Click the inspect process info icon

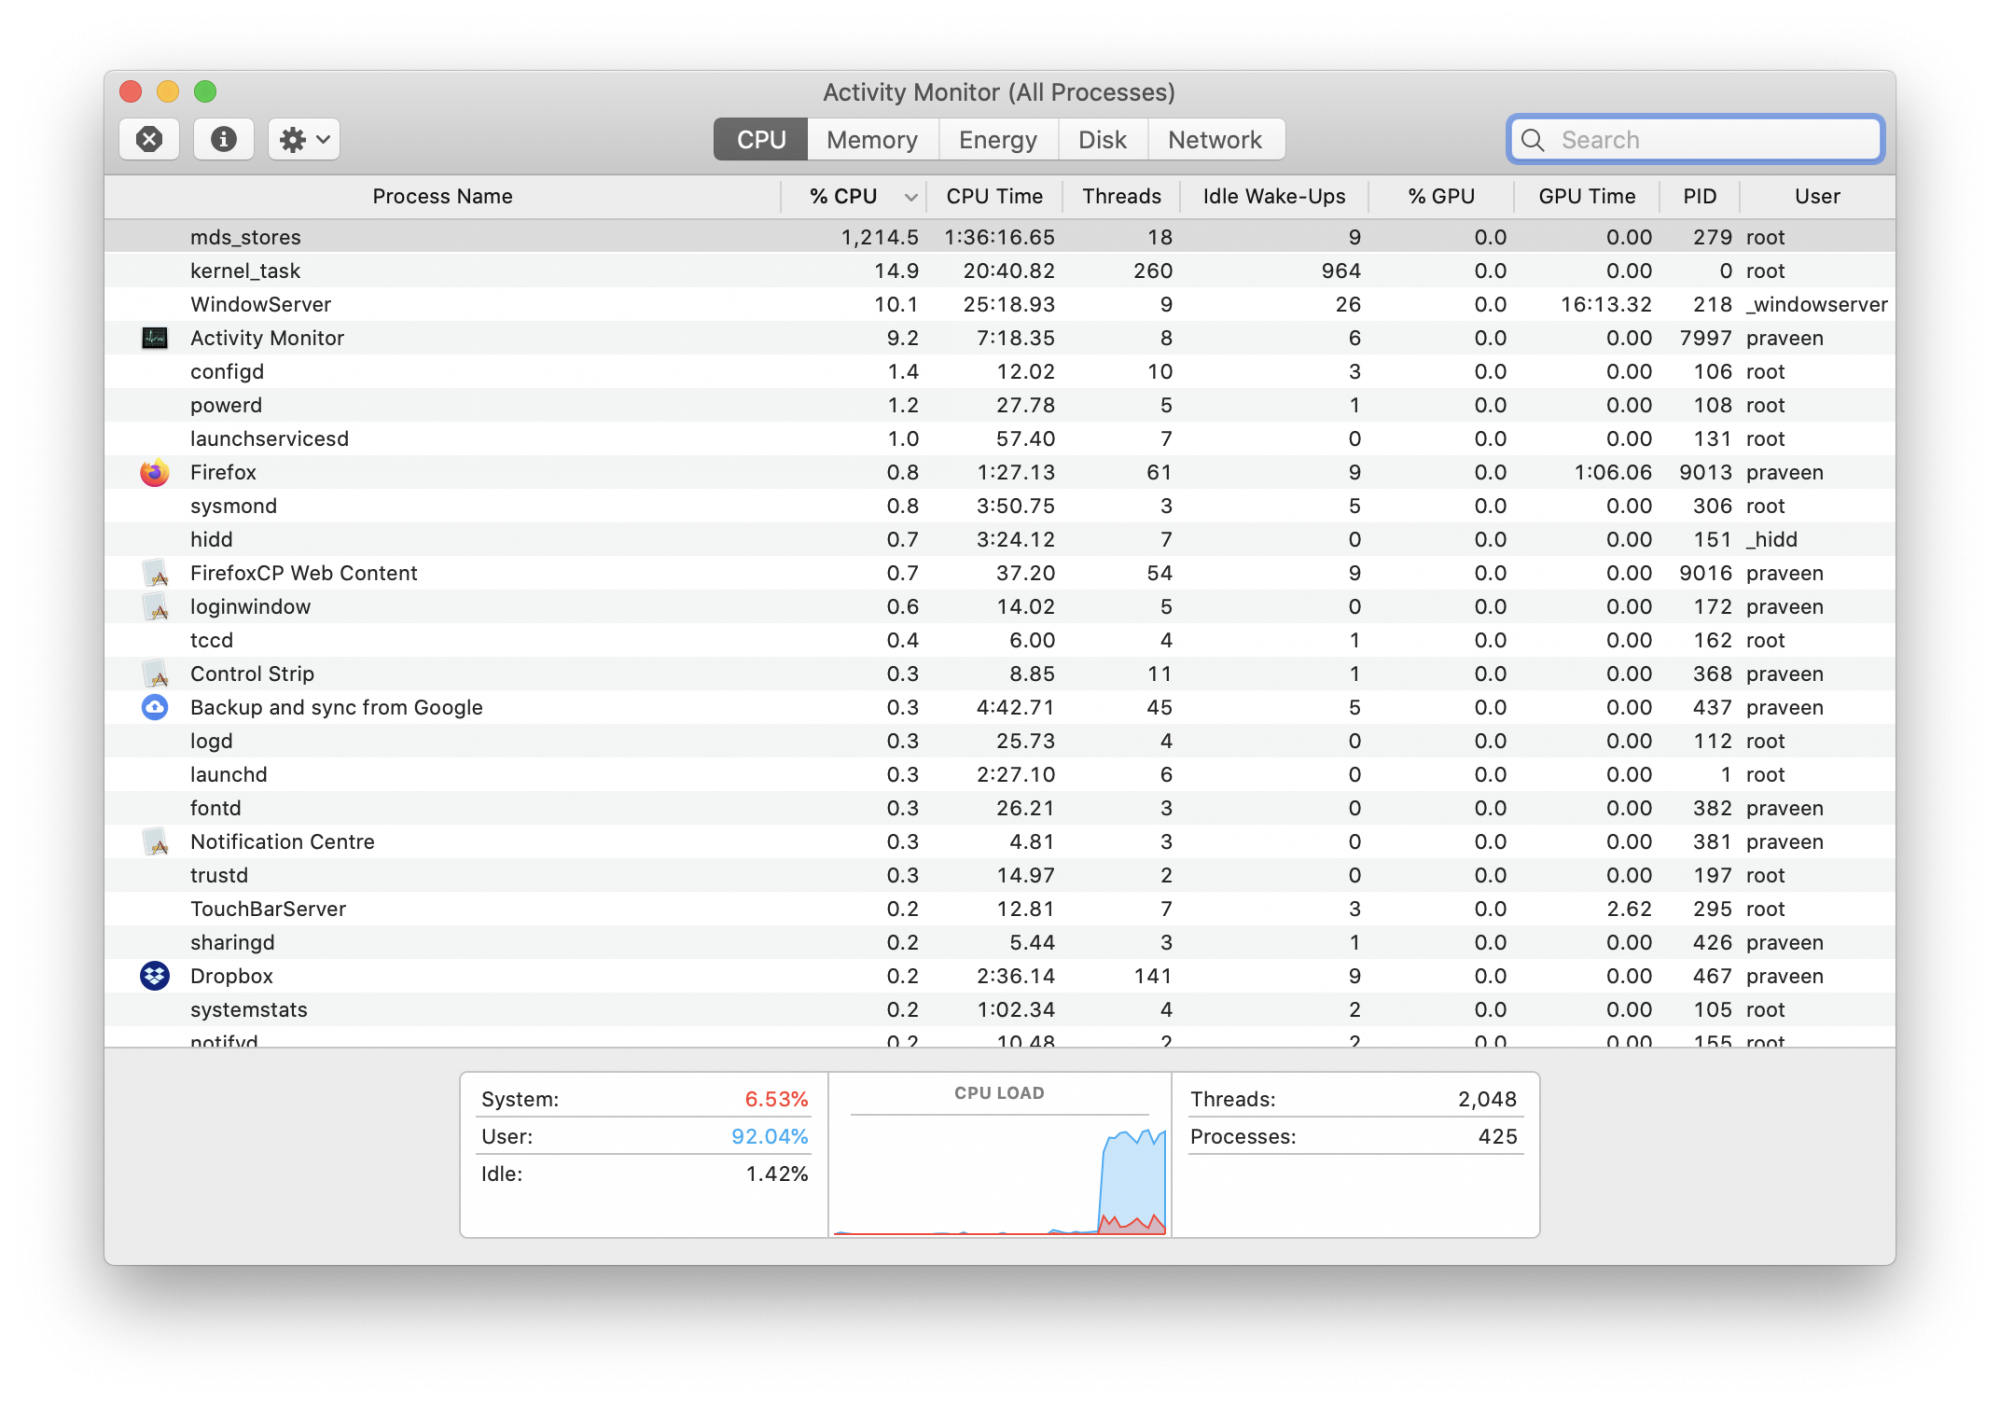(223, 139)
